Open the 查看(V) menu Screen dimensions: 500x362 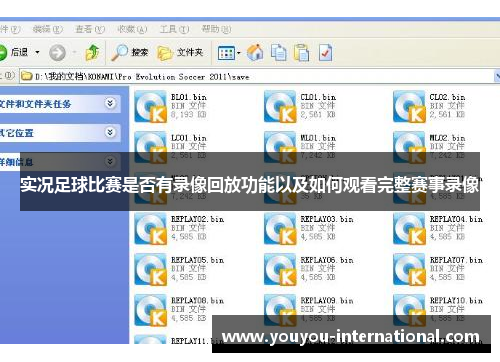coord(90,29)
